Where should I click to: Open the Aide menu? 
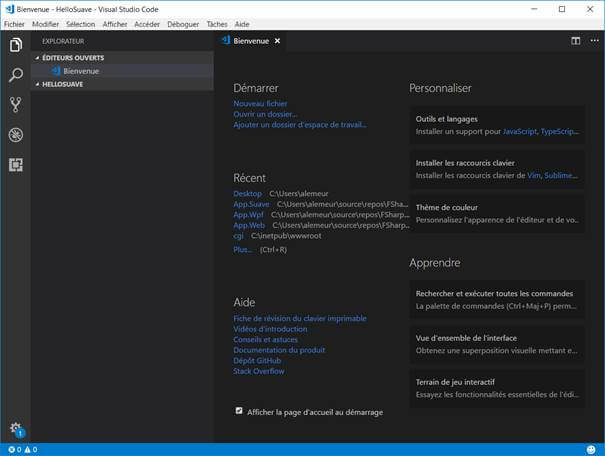click(x=242, y=24)
